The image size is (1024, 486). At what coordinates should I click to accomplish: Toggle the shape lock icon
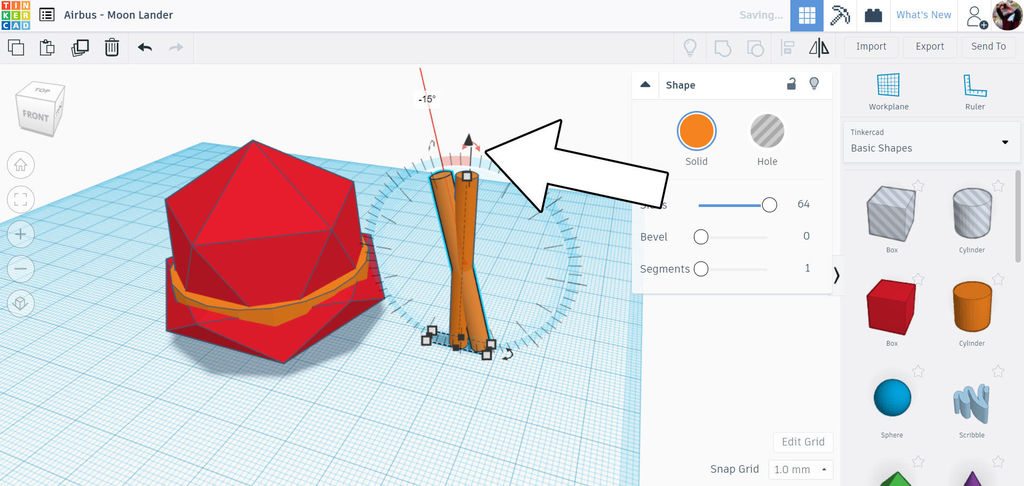coord(791,84)
